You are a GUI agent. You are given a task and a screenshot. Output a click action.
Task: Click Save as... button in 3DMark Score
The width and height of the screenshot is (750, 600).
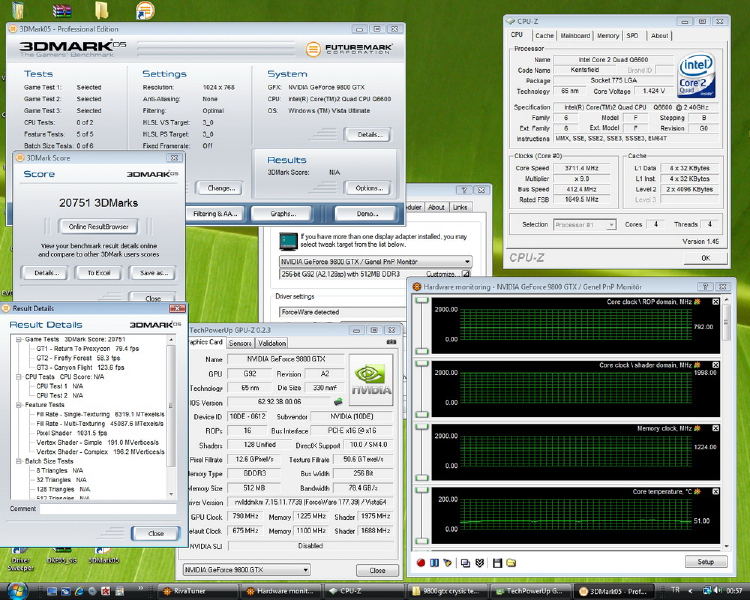tap(154, 273)
